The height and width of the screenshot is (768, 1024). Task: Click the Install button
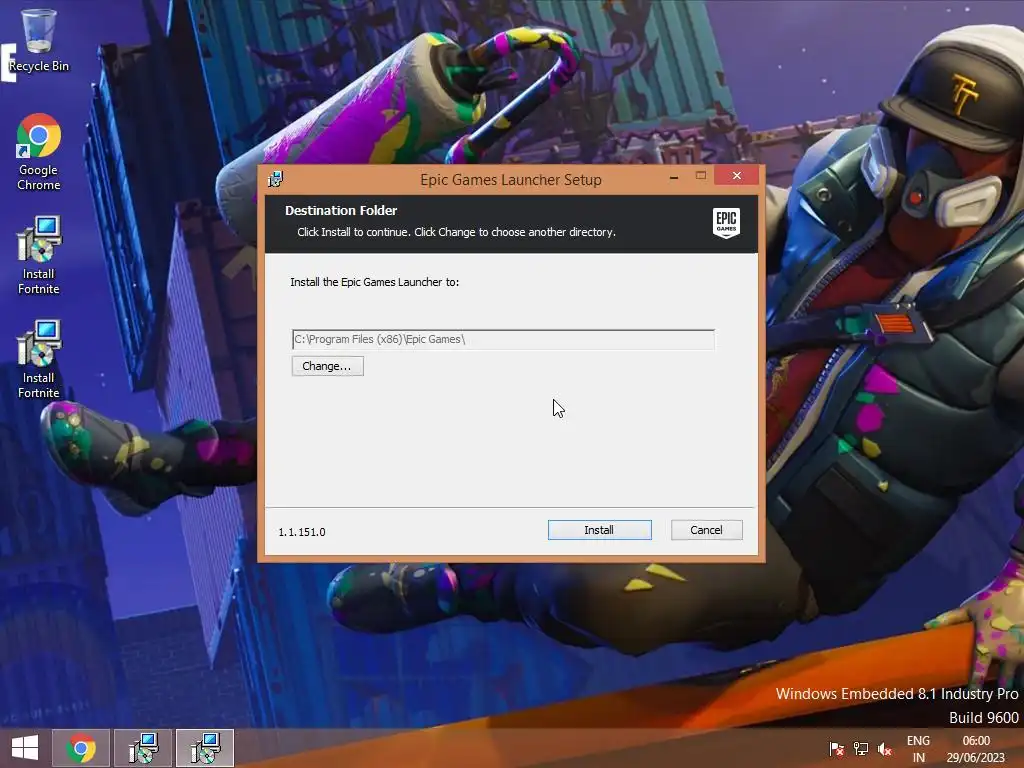(600, 530)
